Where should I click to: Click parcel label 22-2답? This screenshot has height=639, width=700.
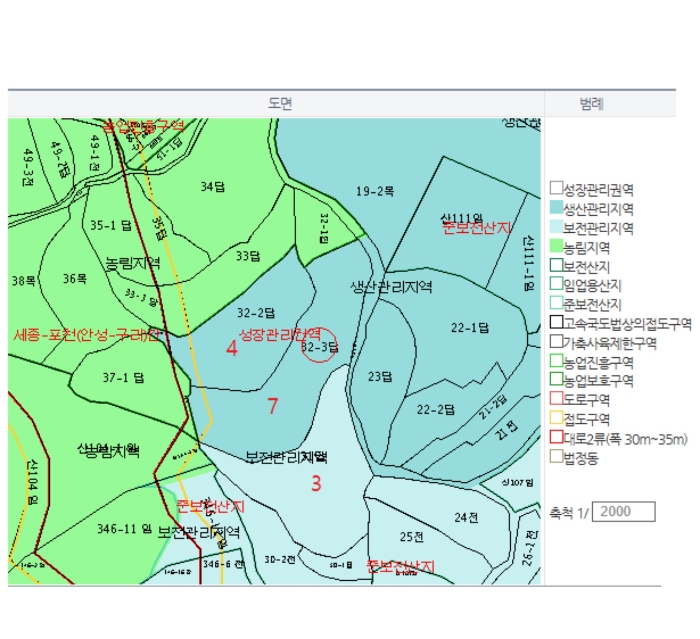tap(436, 409)
